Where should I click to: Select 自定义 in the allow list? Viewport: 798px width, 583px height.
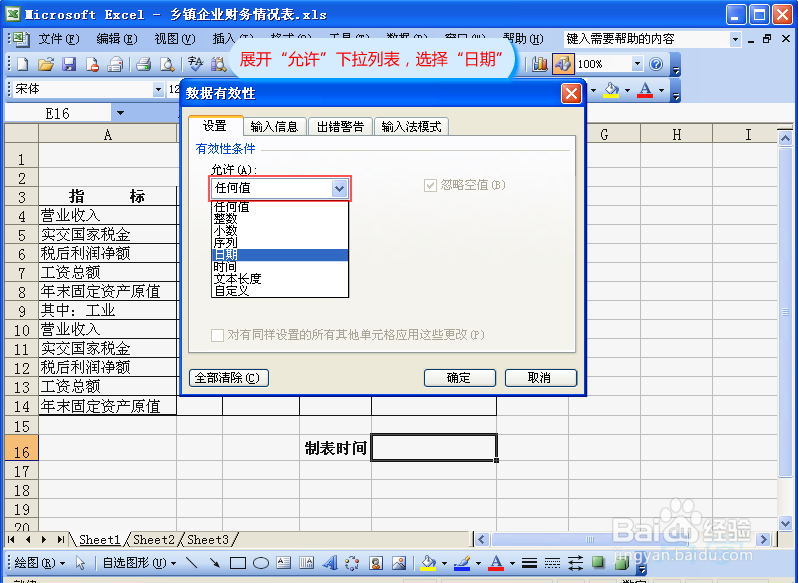click(280, 291)
